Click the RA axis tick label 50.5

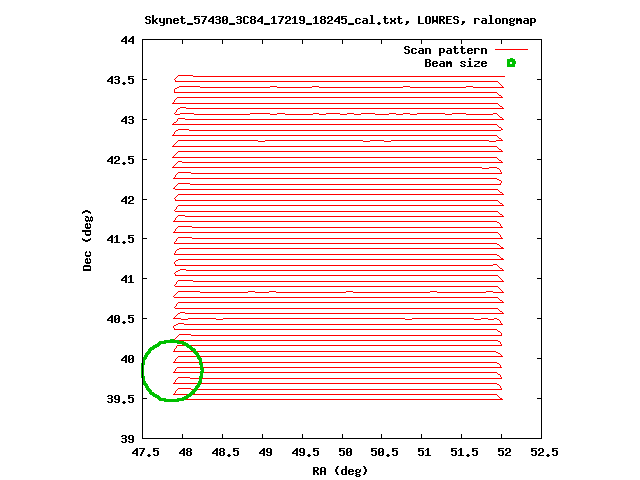pyautogui.click(x=384, y=452)
